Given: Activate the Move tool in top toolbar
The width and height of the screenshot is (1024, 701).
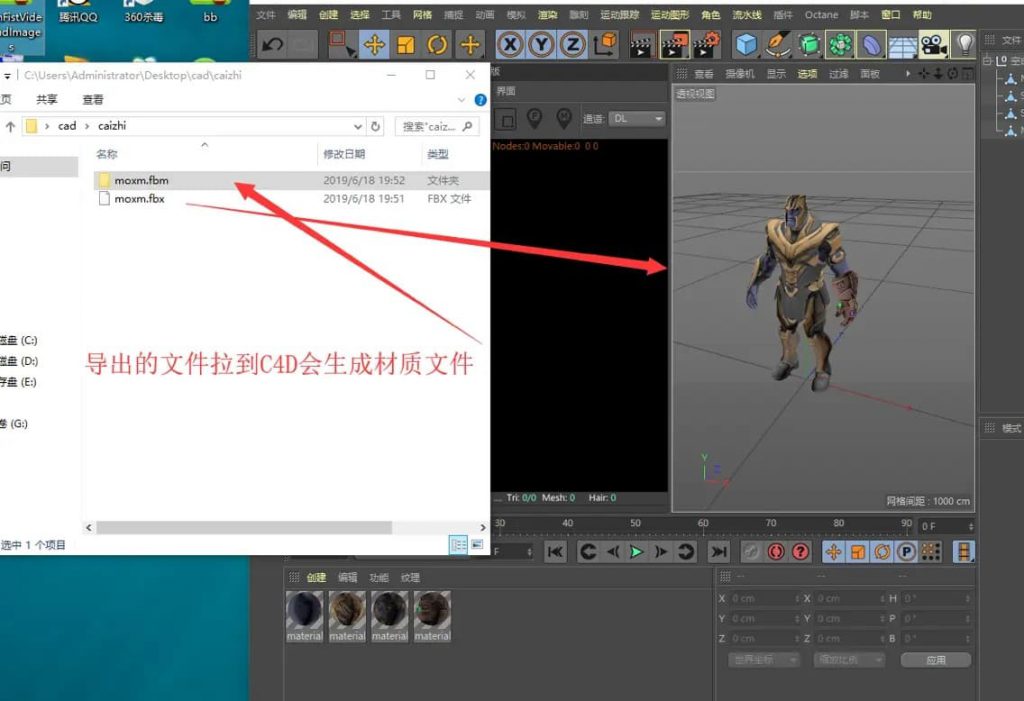Looking at the screenshot, I should pos(374,44).
